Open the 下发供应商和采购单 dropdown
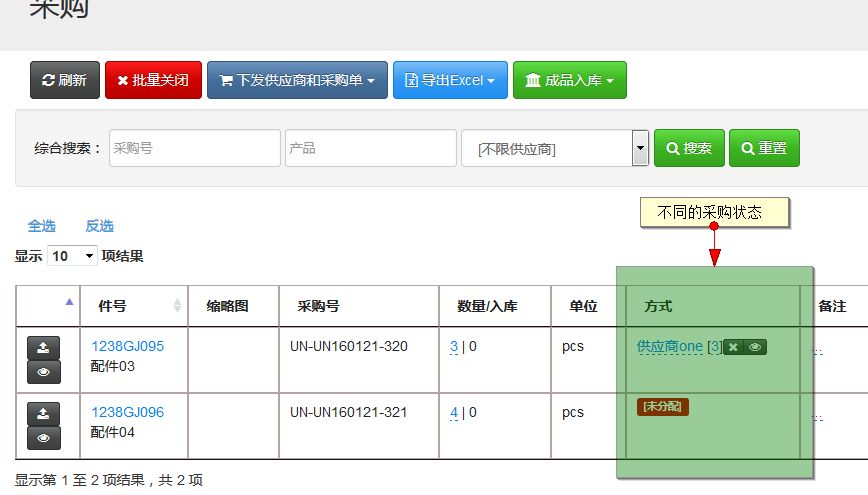Image resolution: width=868 pixels, height=495 pixels. click(x=297, y=80)
